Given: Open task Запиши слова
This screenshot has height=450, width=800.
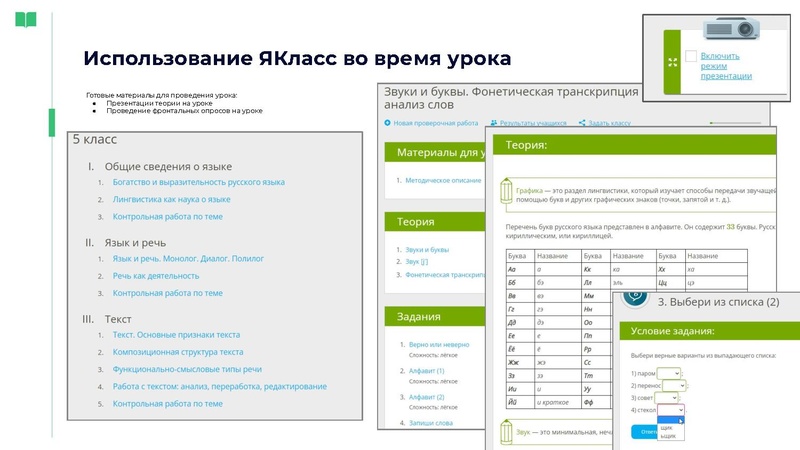Looking at the screenshot, I should [431, 423].
